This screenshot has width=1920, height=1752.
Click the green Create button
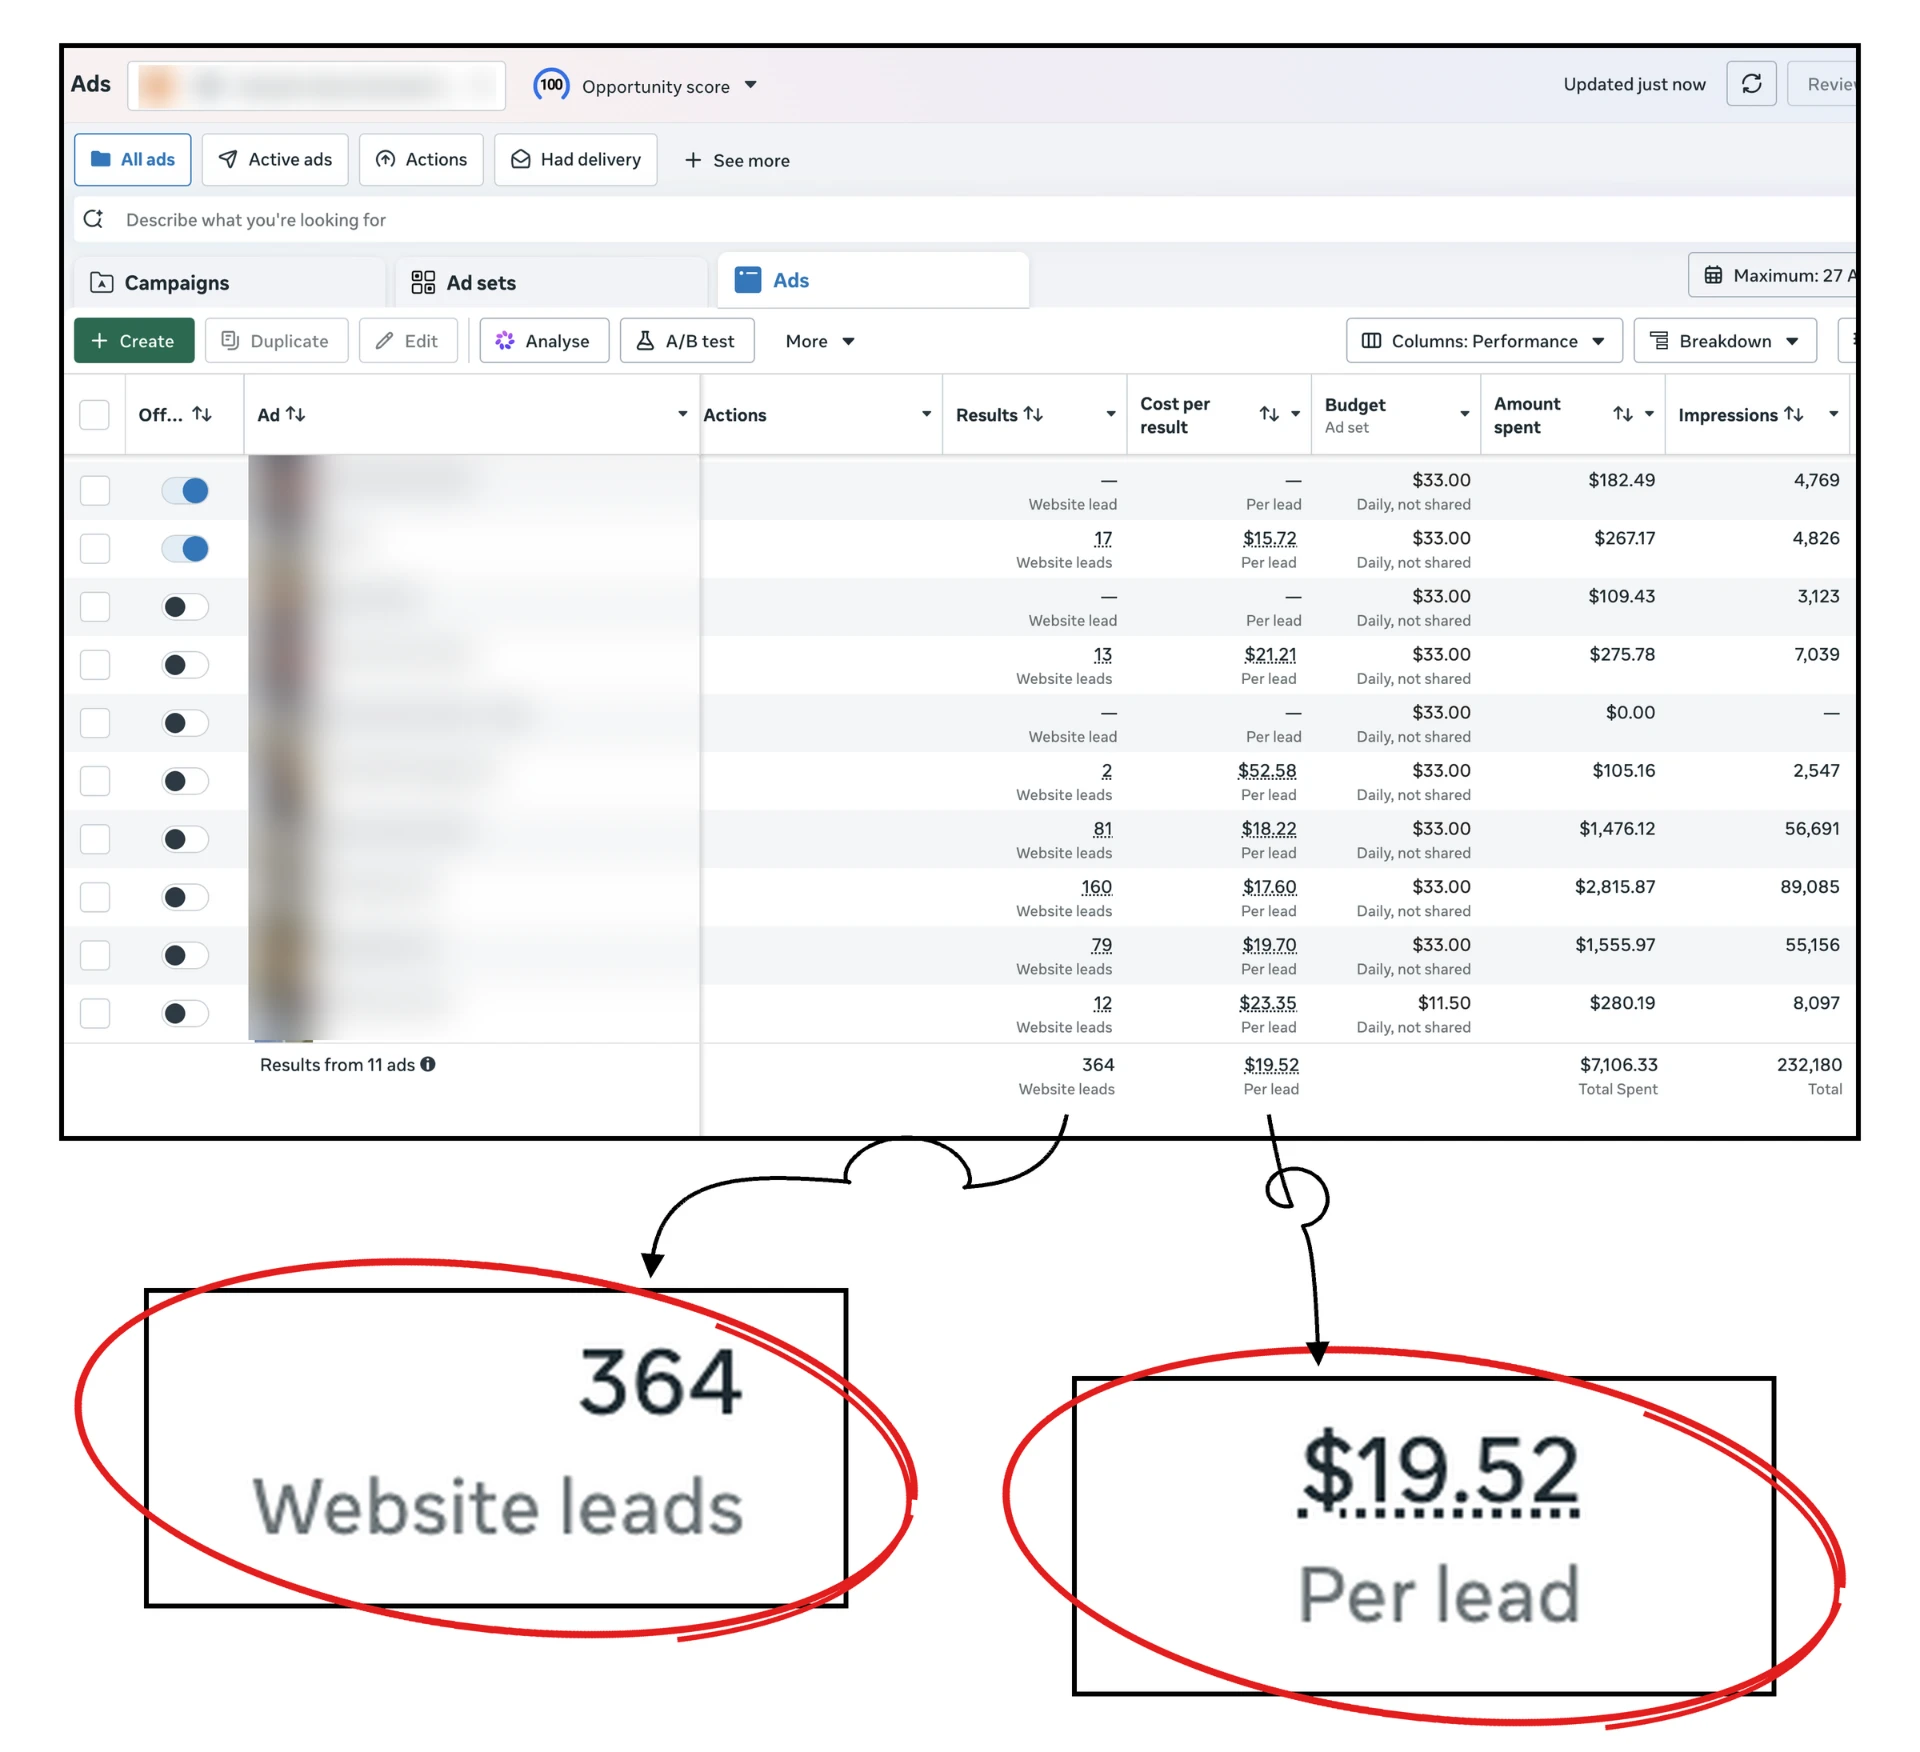tap(134, 341)
